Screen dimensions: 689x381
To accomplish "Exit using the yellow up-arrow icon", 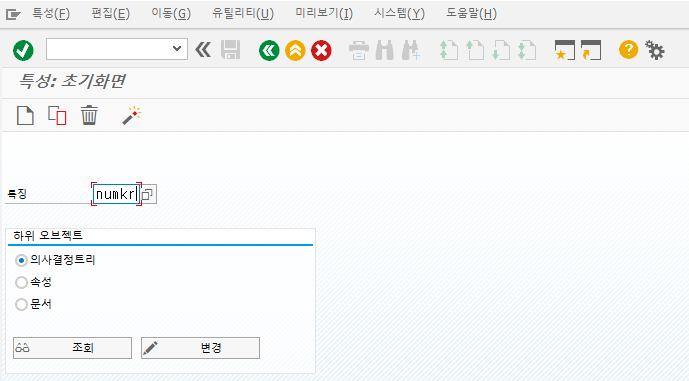I will click(295, 50).
